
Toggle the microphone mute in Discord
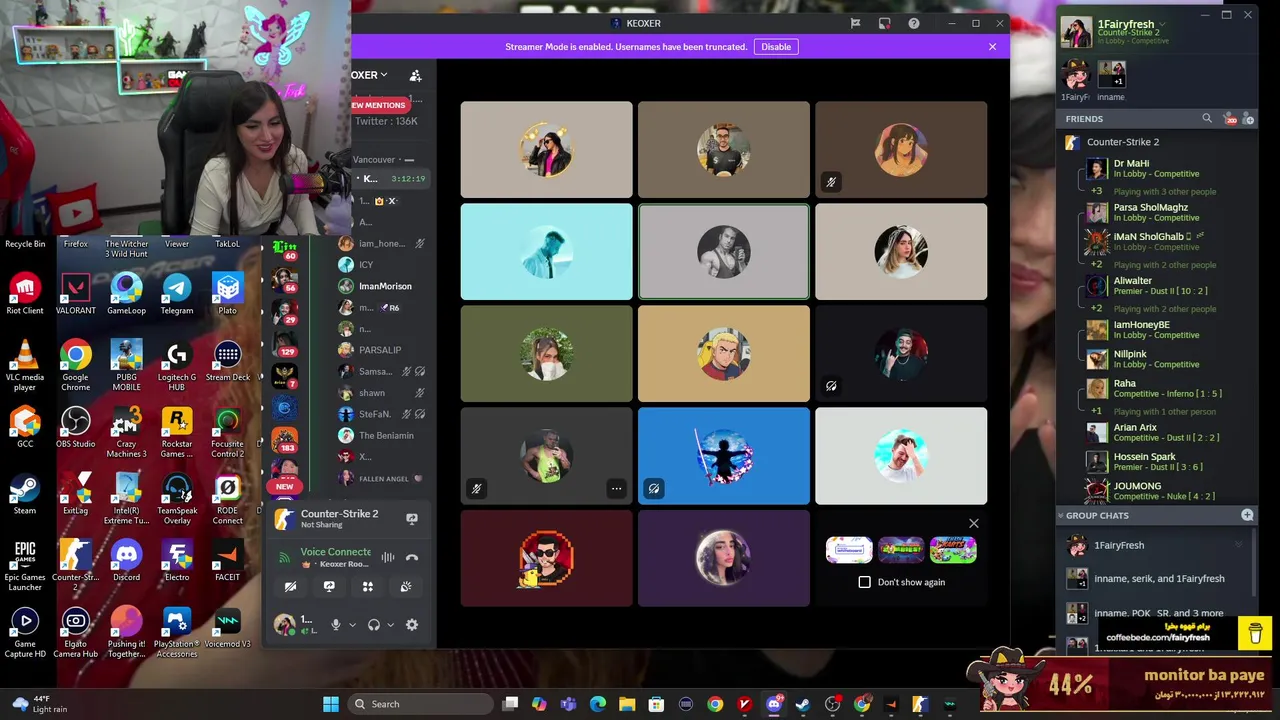coord(336,625)
